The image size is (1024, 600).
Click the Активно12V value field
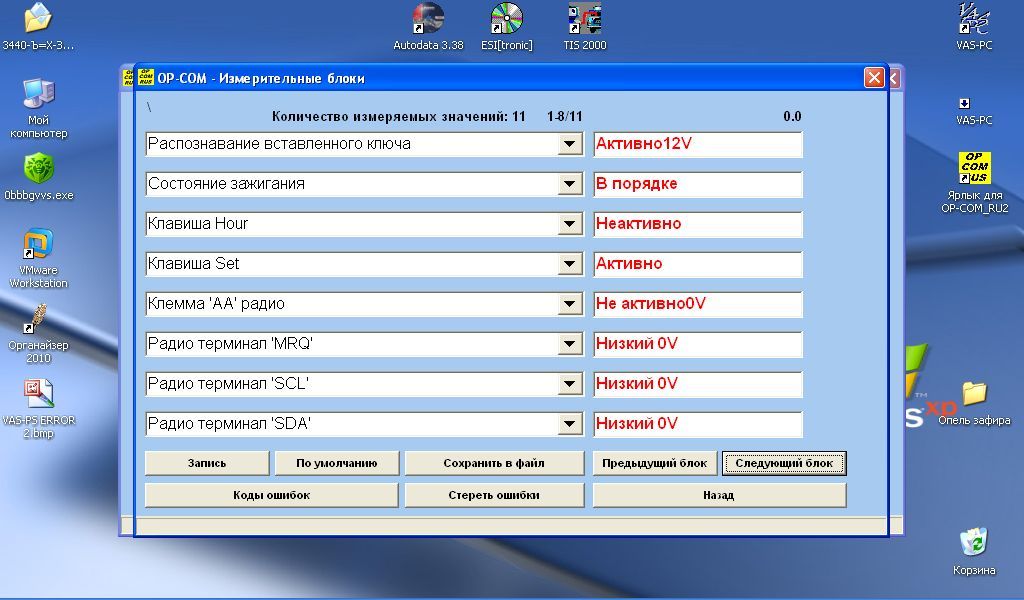tap(697, 144)
